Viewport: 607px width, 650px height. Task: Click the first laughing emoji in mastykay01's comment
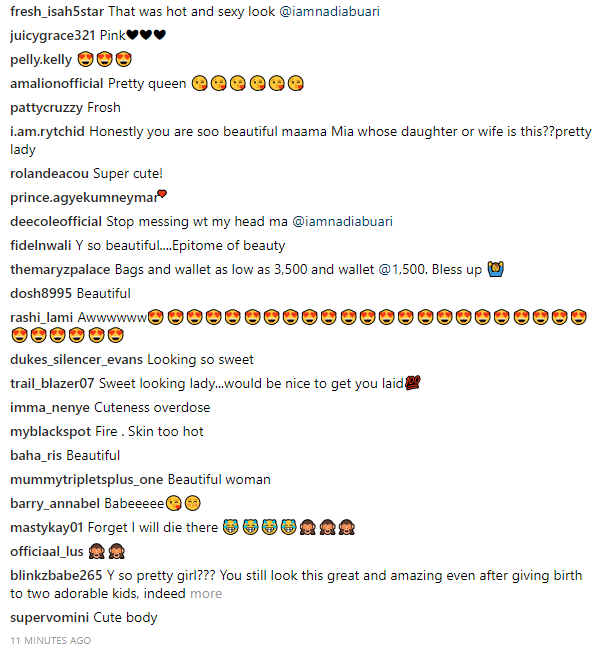[x=231, y=528]
